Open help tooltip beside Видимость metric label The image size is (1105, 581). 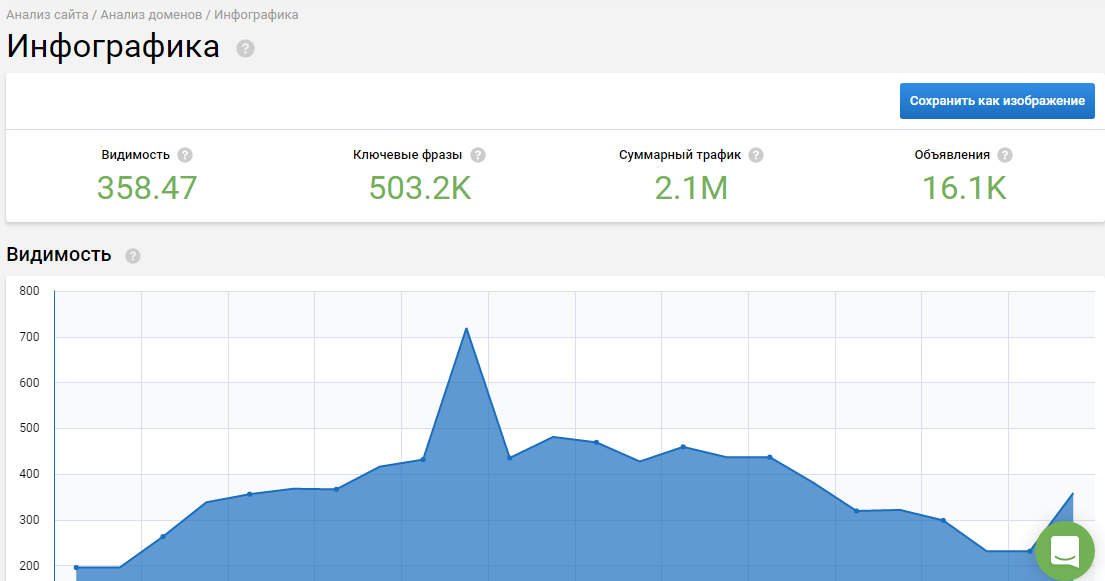(x=185, y=155)
